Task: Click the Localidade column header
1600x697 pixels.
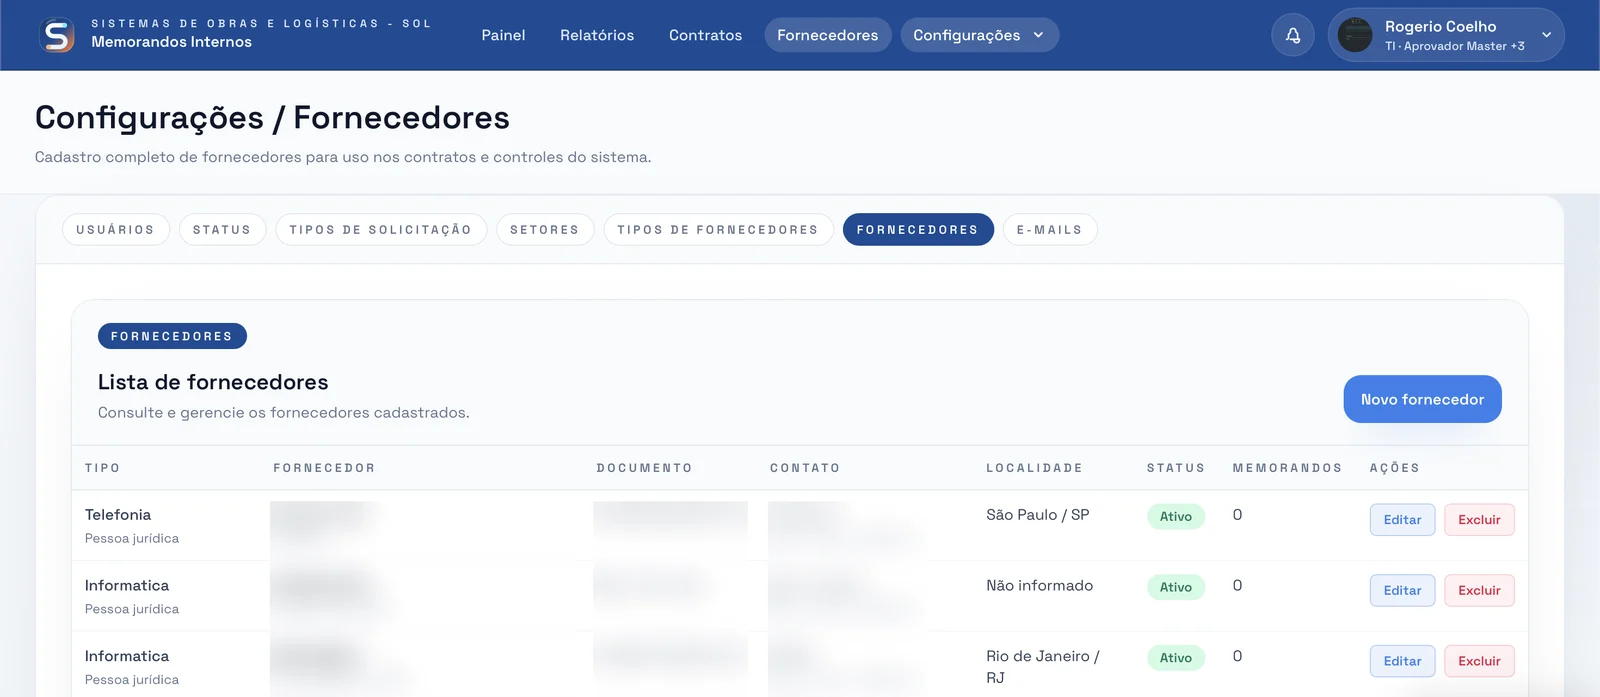Action: coord(1034,468)
